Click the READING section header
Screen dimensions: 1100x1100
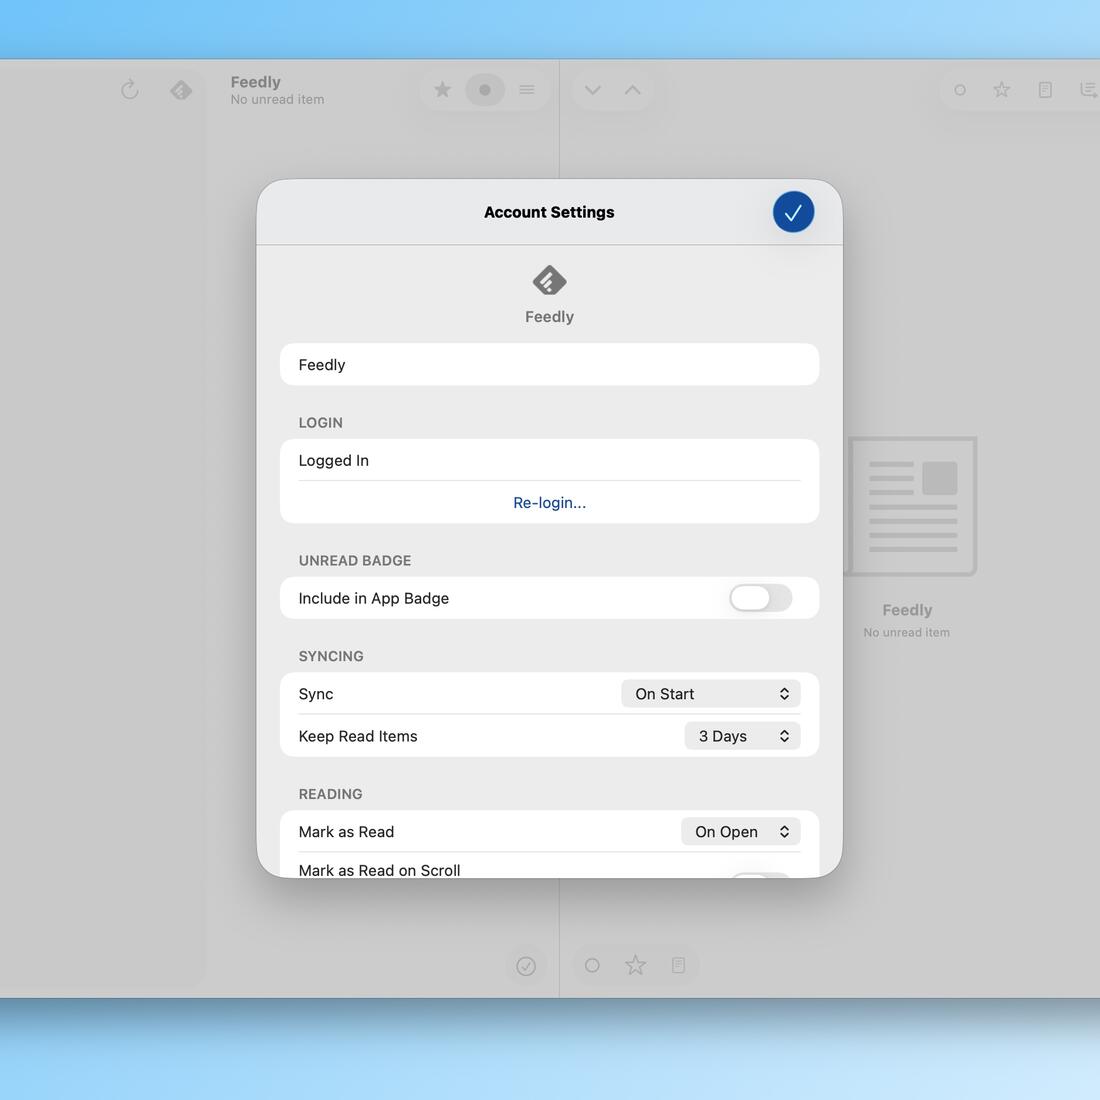[x=330, y=793]
